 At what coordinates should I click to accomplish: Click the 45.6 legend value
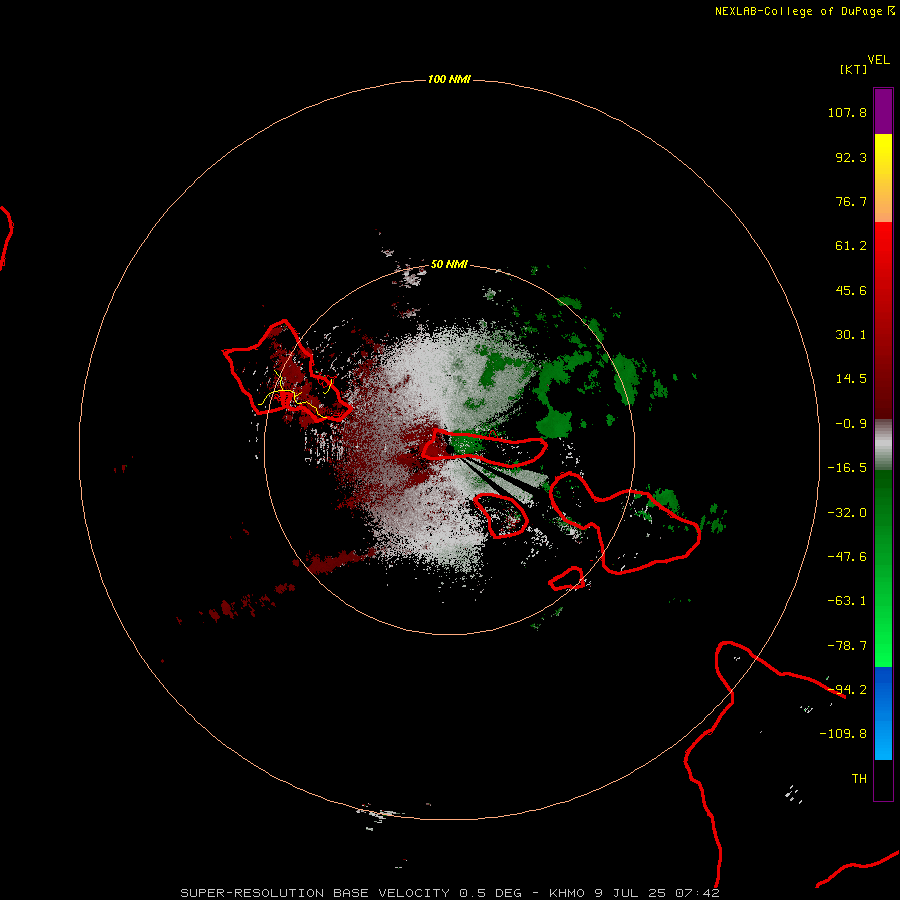tap(851, 290)
